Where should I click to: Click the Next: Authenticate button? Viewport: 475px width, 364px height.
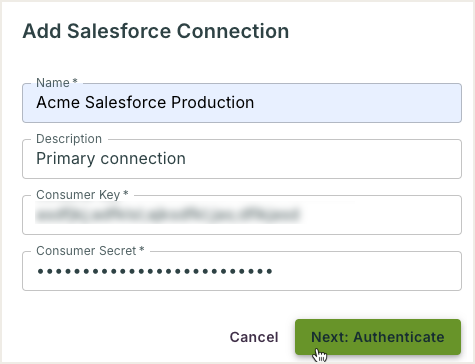pyautogui.click(x=378, y=337)
